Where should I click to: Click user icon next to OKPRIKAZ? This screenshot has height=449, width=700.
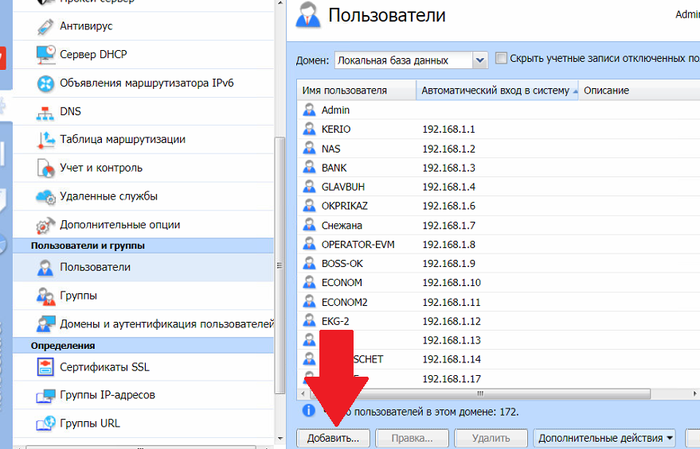tap(309, 206)
